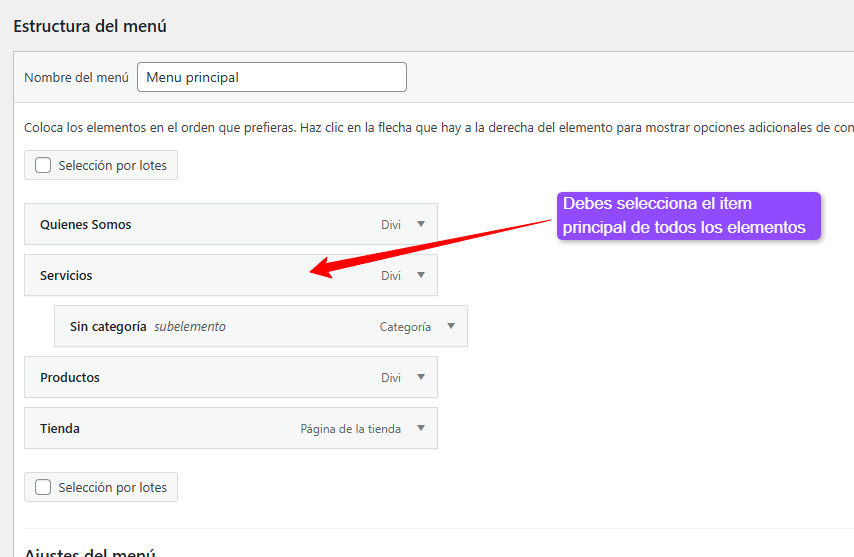The image size is (854, 557).
Task: Click the Sin categoría subelemento title
Action: click(x=108, y=326)
